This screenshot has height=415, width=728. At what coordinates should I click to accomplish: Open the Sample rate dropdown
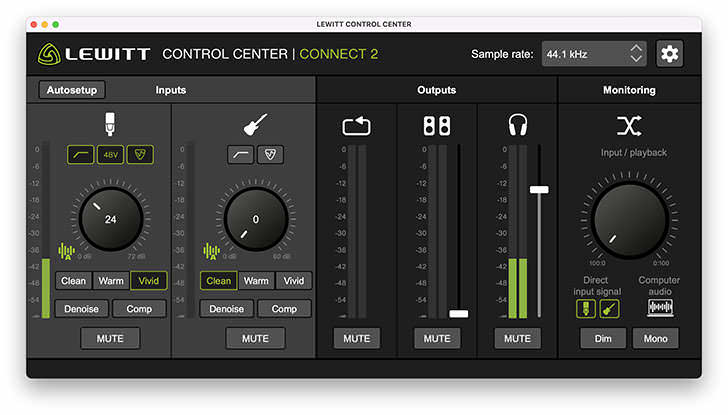tap(594, 54)
